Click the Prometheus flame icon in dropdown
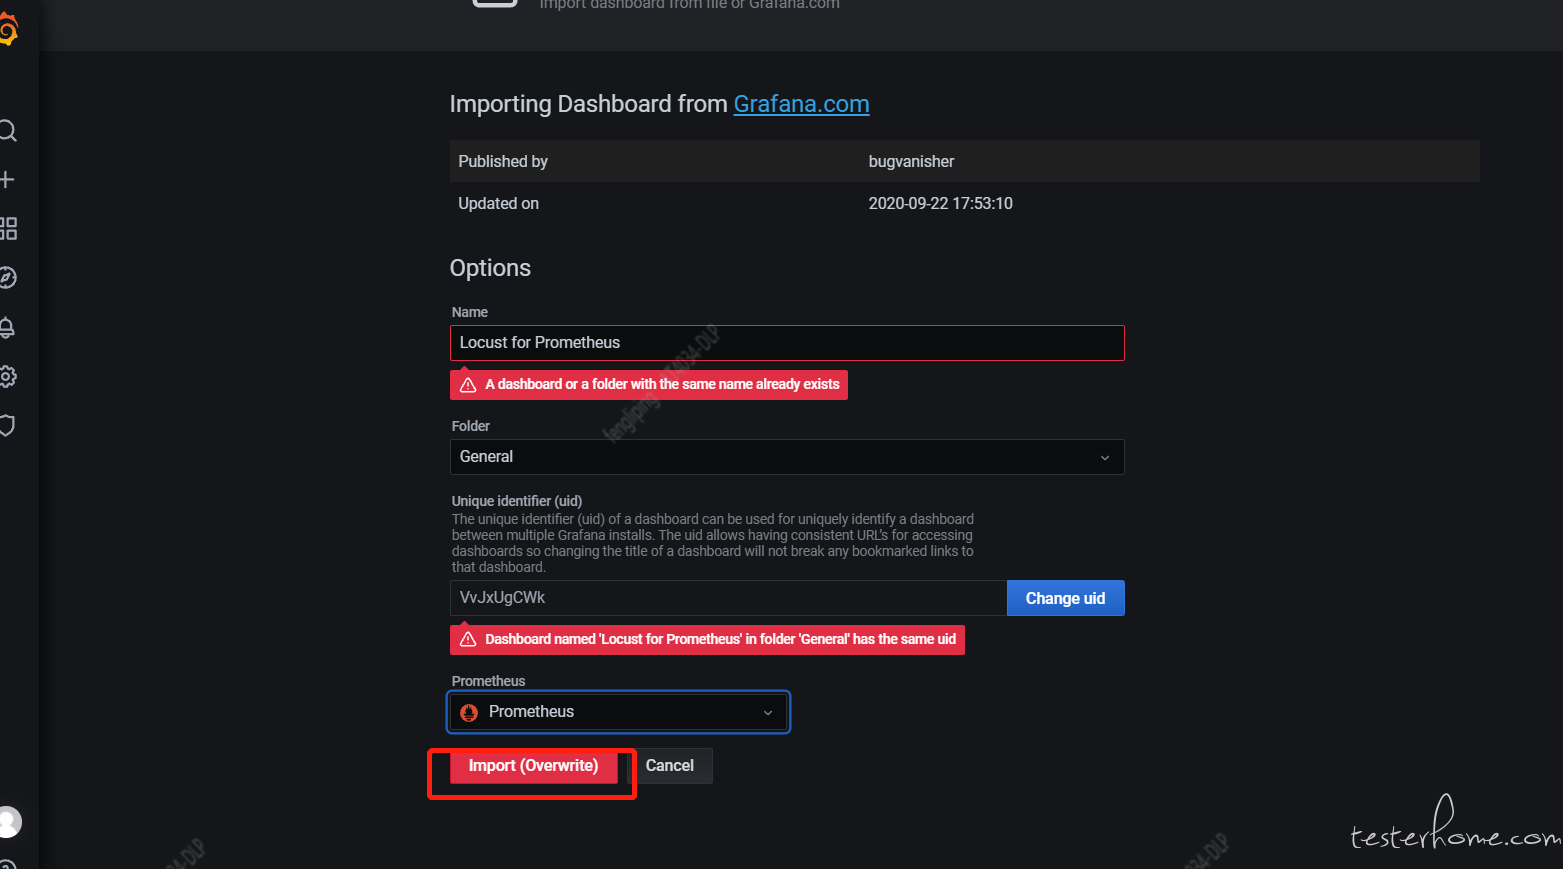 click(x=469, y=713)
